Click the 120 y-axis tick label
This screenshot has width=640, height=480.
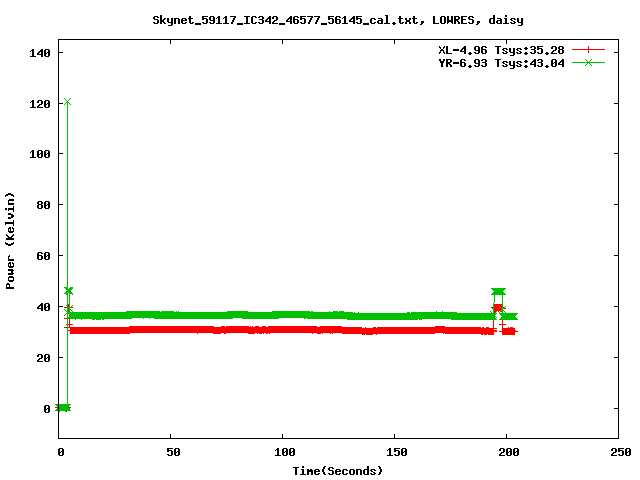pos(40,104)
